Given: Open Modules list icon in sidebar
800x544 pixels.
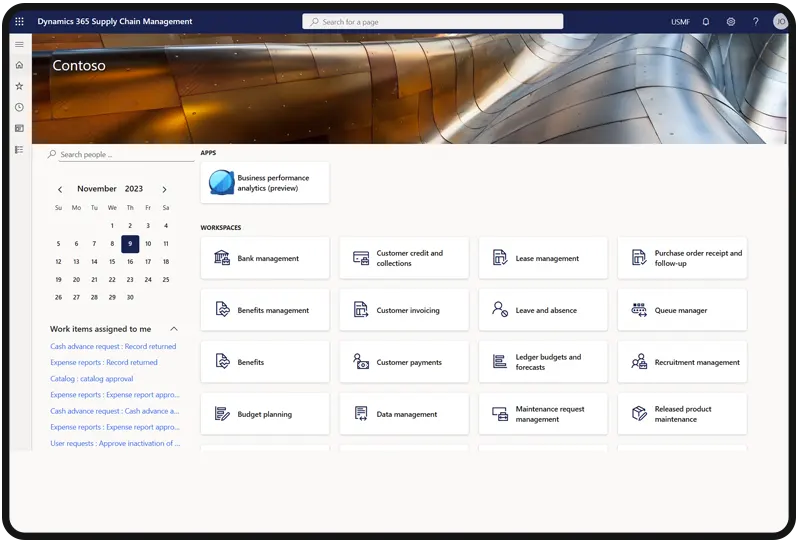Looking at the screenshot, I should coord(19,149).
